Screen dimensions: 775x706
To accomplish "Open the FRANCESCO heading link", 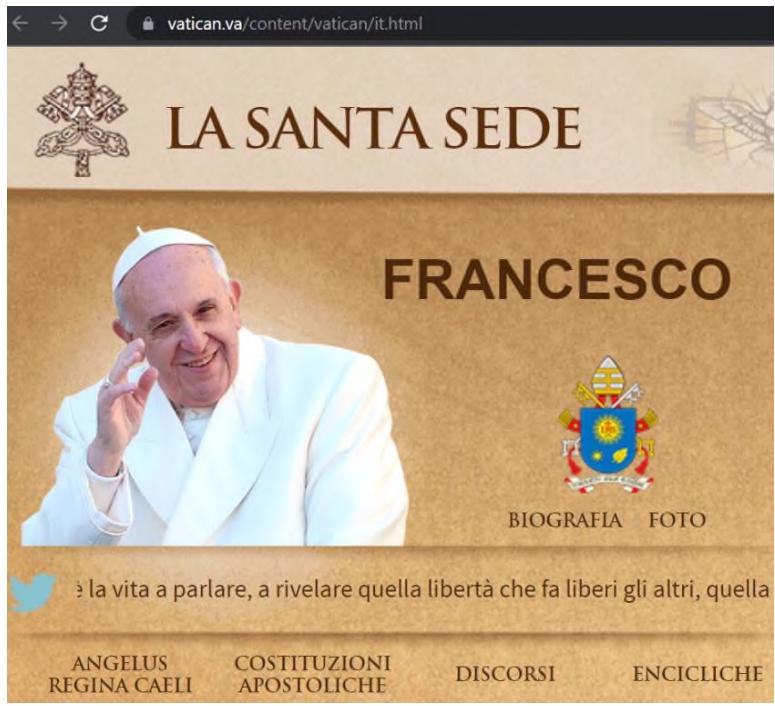I will [x=556, y=279].
